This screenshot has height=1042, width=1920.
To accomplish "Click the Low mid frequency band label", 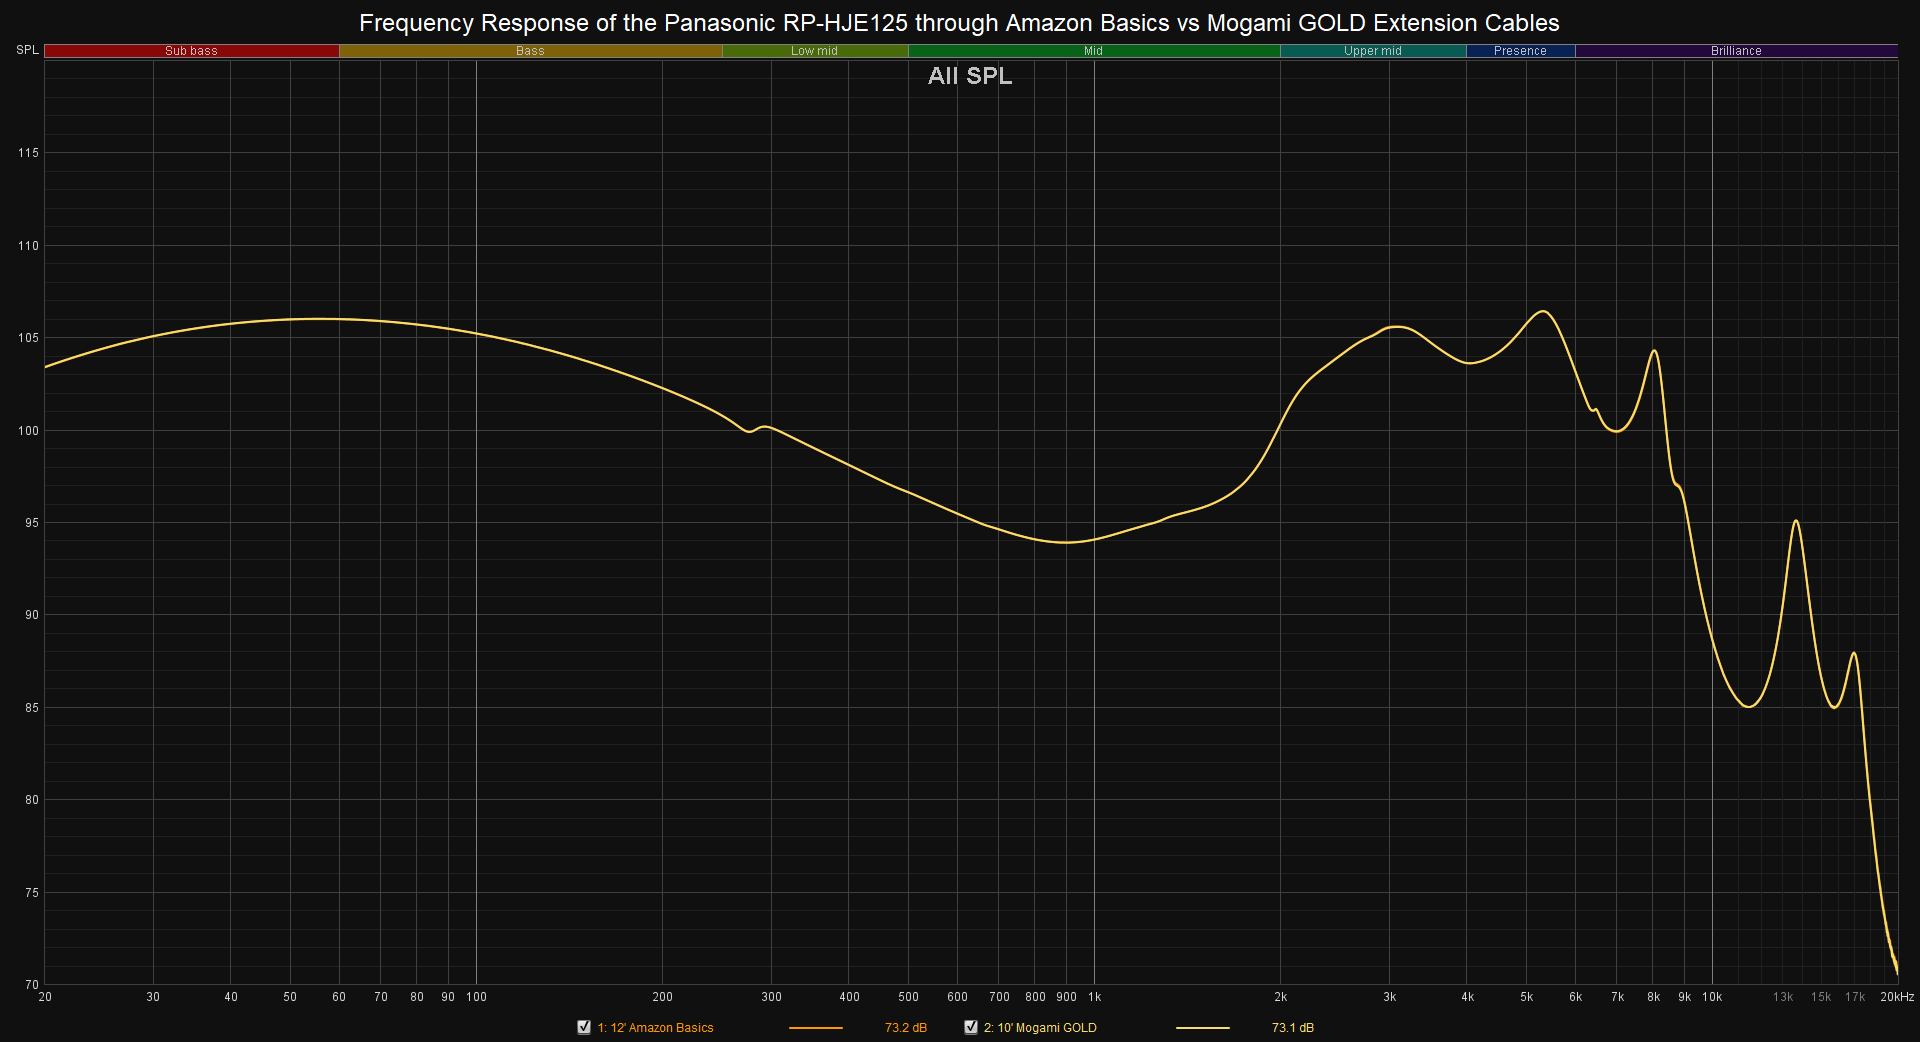I will tap(815, 51).
